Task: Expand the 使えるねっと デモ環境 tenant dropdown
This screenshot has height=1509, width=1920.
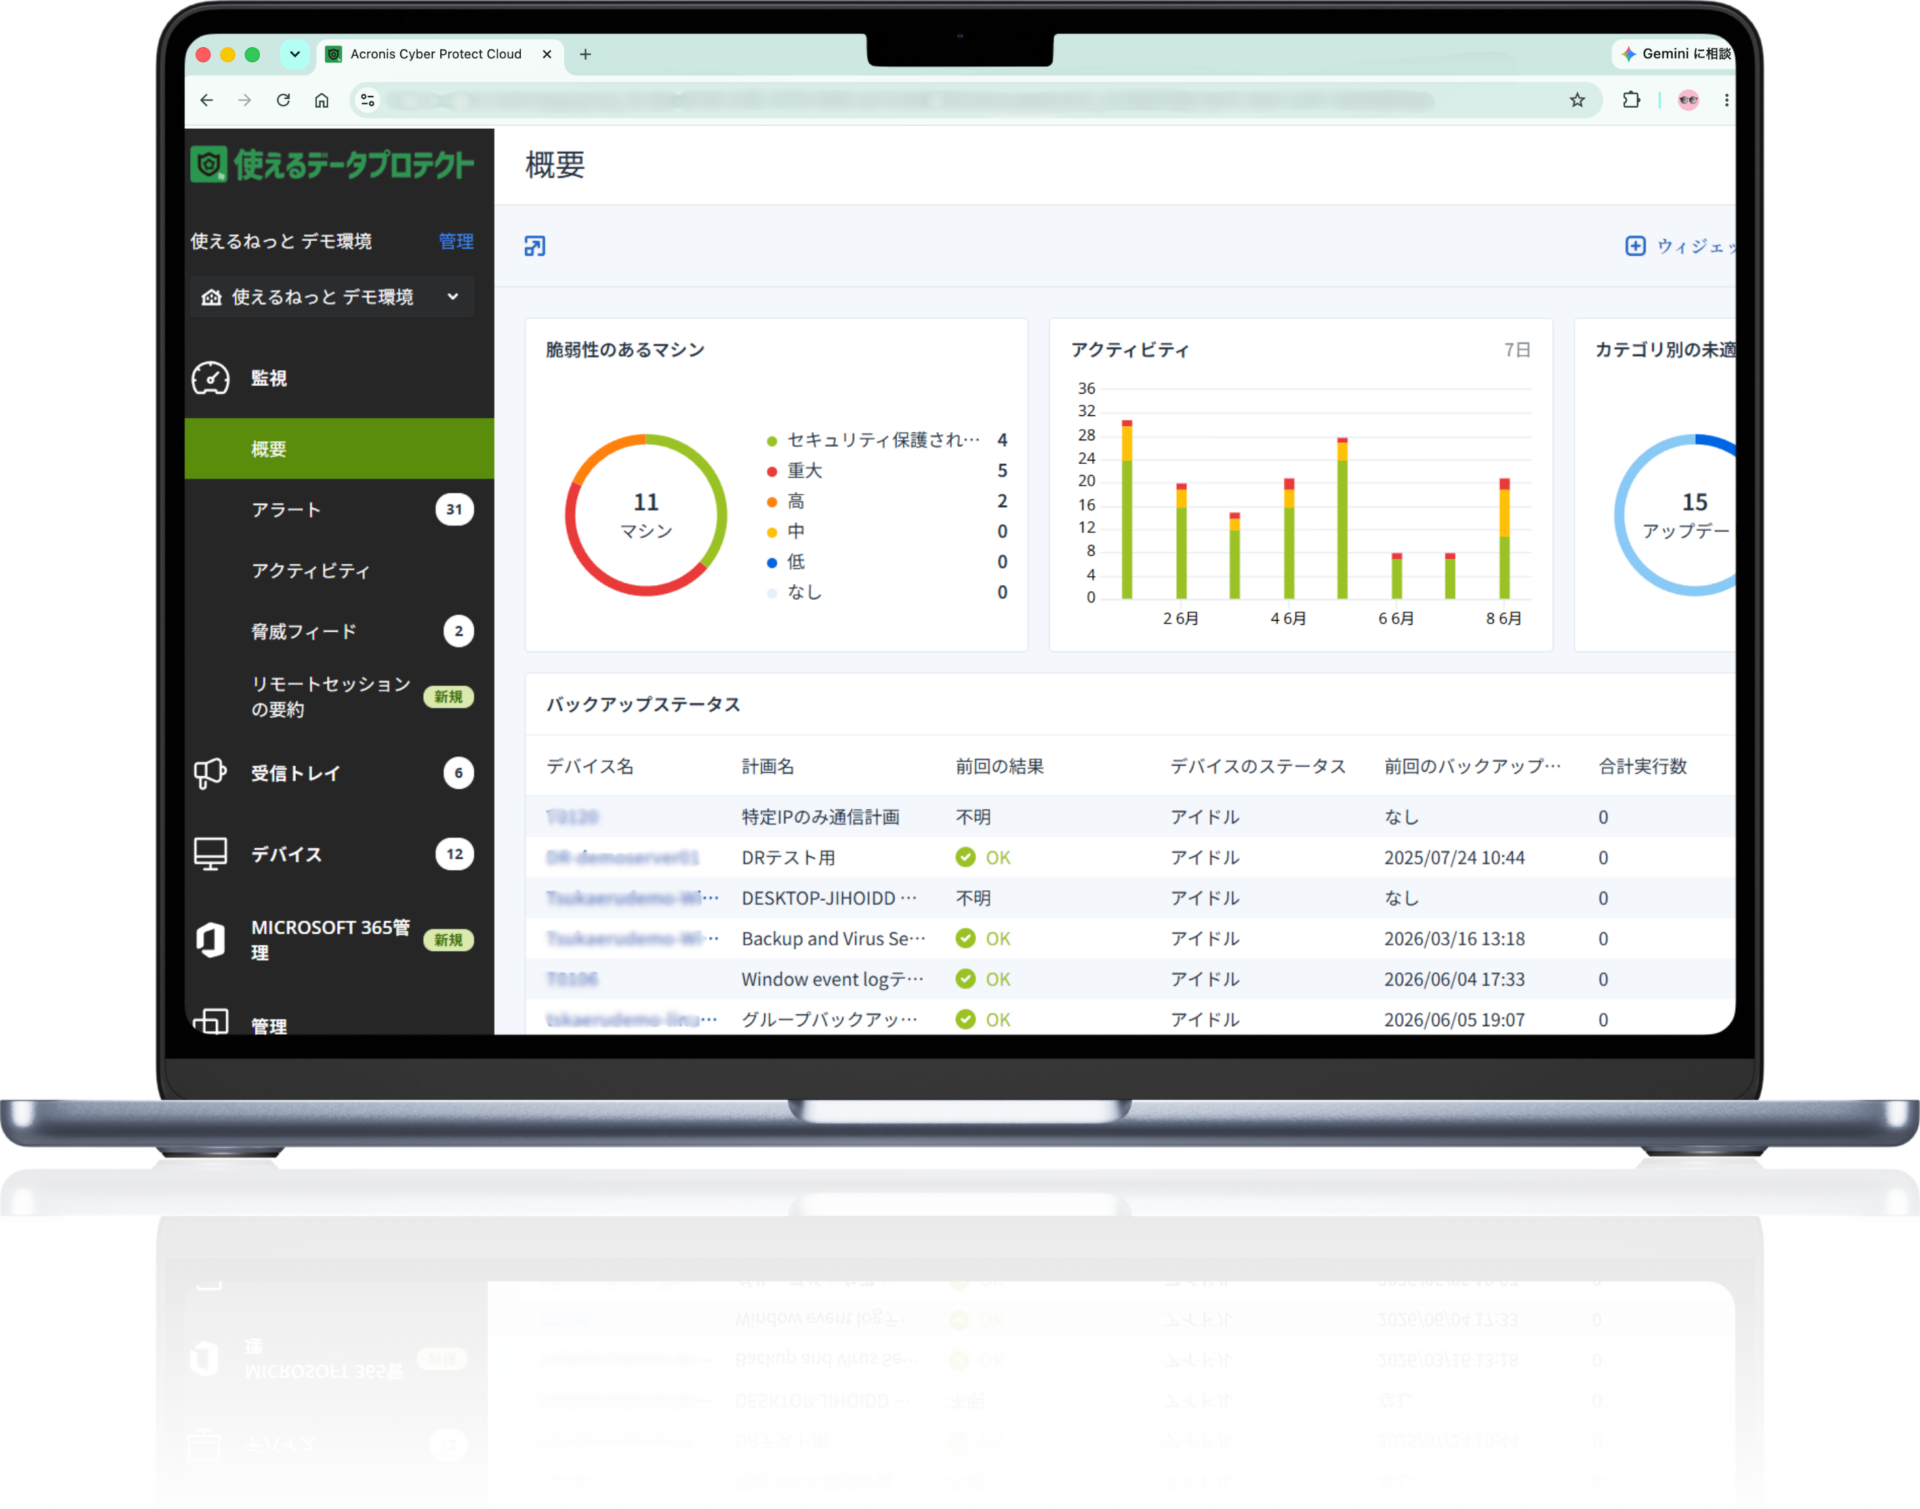Action: click(332, 297)
